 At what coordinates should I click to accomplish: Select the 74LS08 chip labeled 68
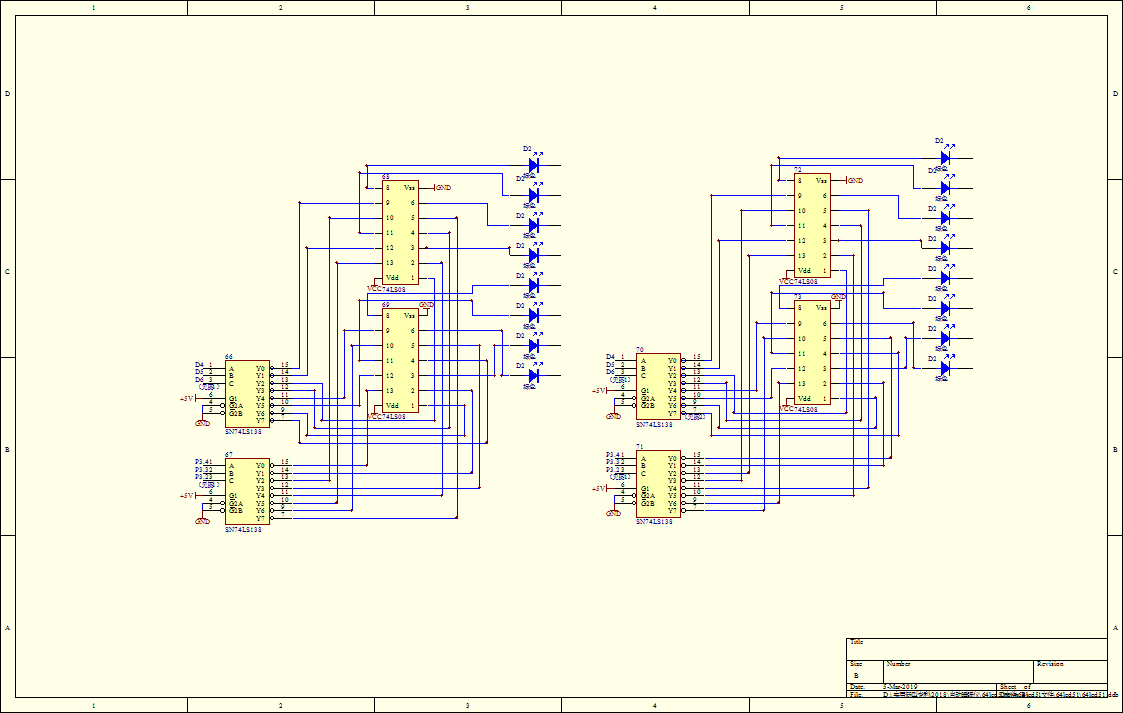[x=400, y=233]
